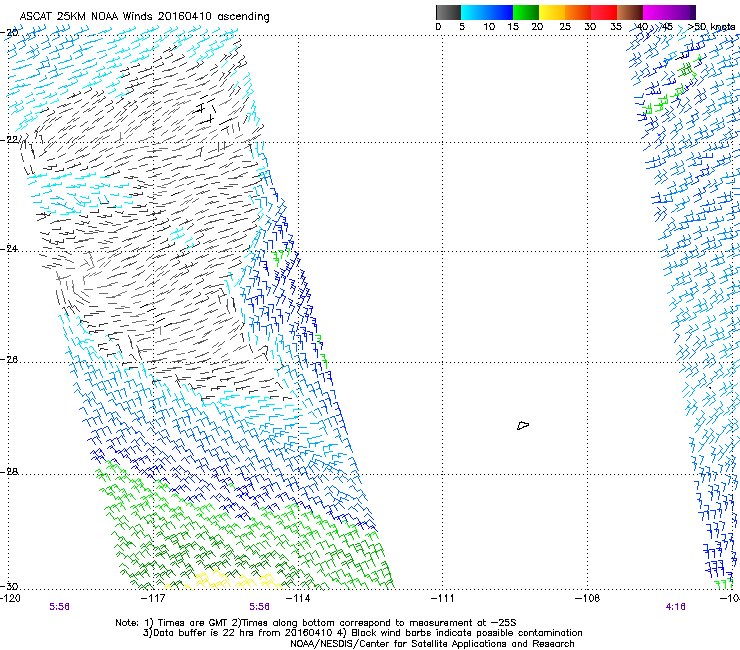Pick the red 30–35 knots legend segment
The height and width of the screenshot is (650, 740).
click(x=604, y=12)
